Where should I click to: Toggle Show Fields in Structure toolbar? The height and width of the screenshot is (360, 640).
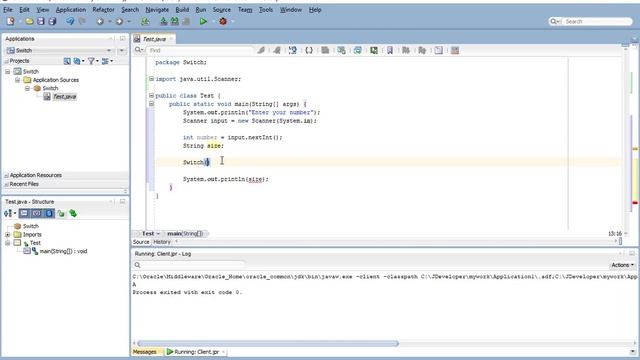coord(37,213)
